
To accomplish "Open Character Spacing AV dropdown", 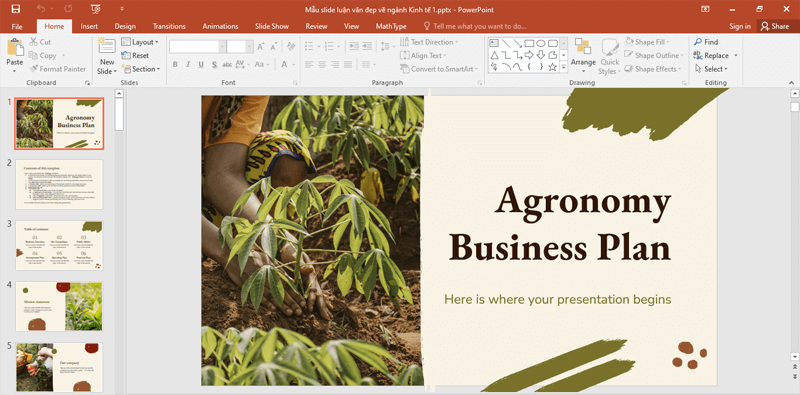I will [242, 64].
